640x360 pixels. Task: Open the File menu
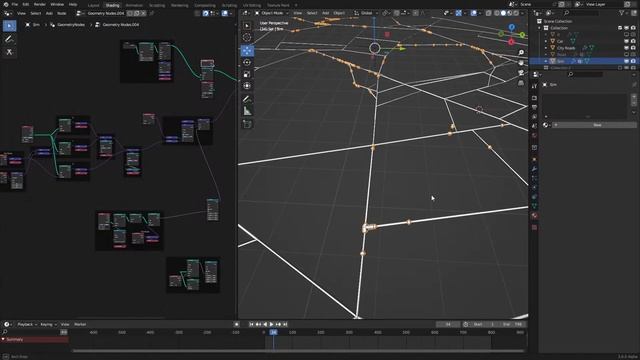coord(15,4)
